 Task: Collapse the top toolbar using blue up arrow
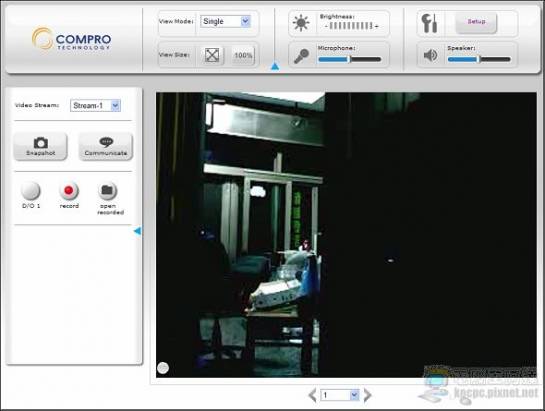coord(275,66)
